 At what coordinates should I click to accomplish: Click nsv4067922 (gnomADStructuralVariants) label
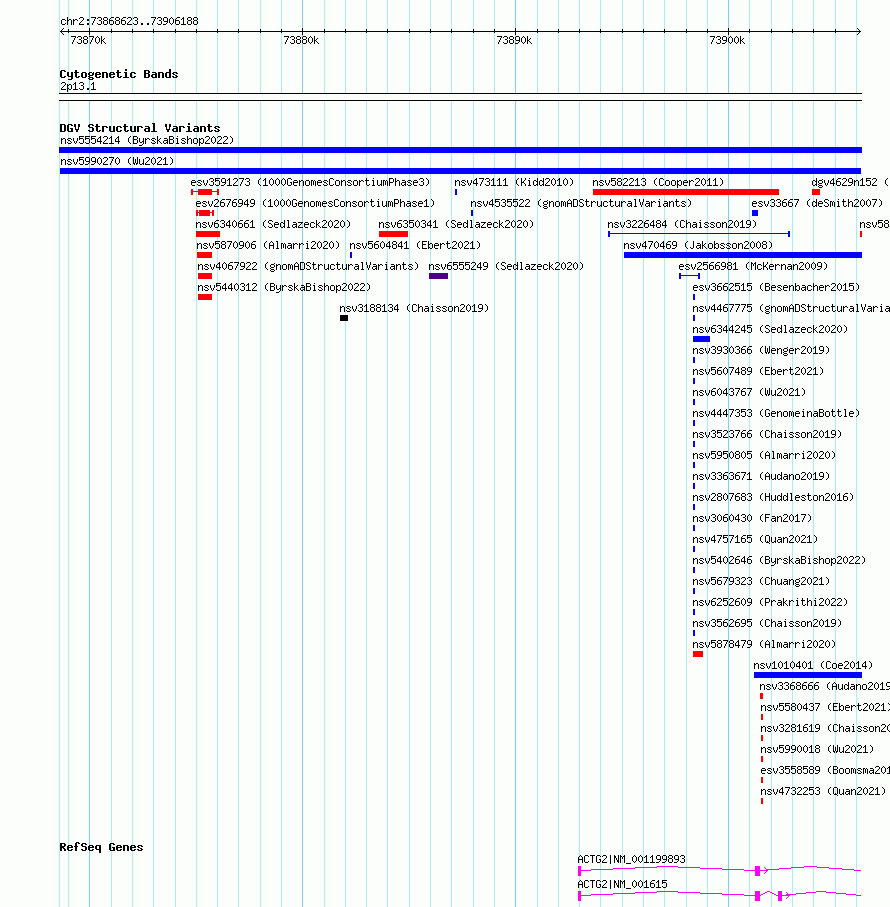point(308,266)
